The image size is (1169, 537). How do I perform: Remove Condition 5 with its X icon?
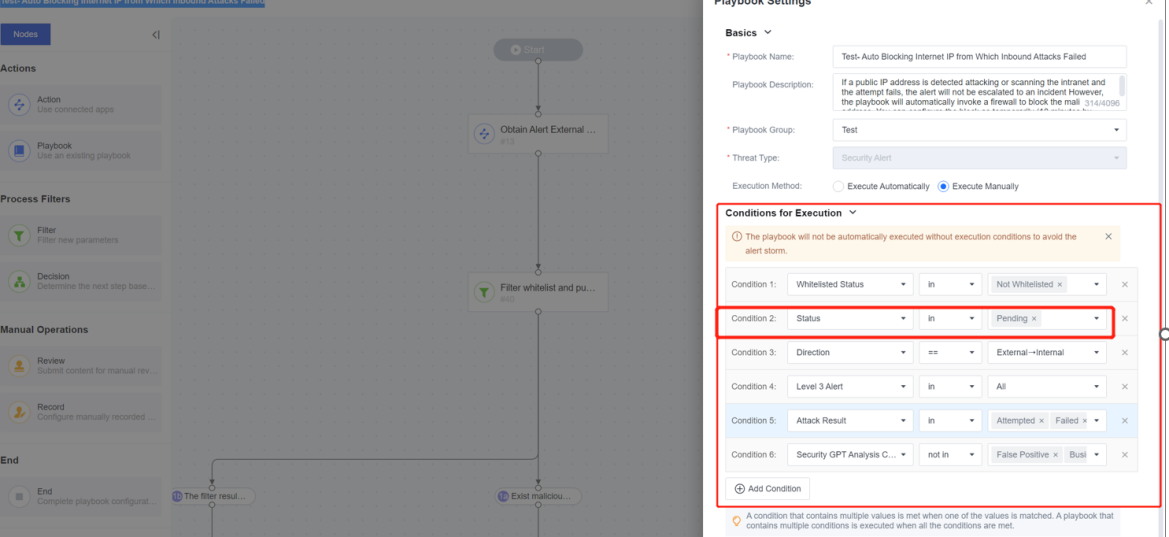1125,421
